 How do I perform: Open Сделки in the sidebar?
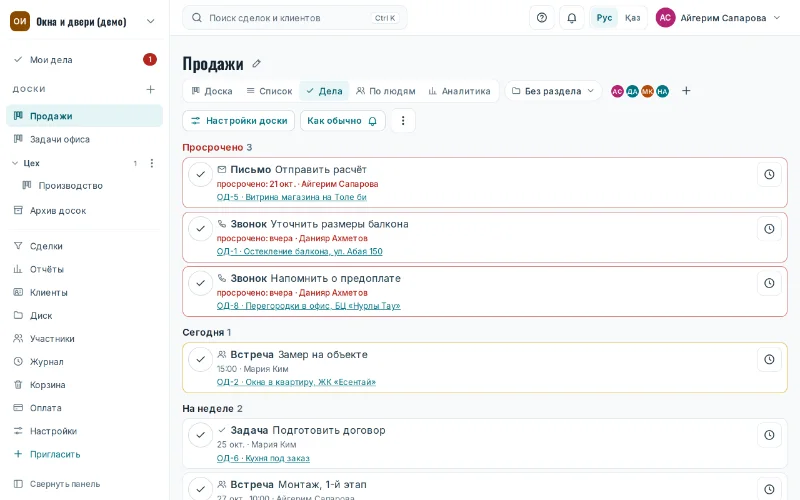84,246
